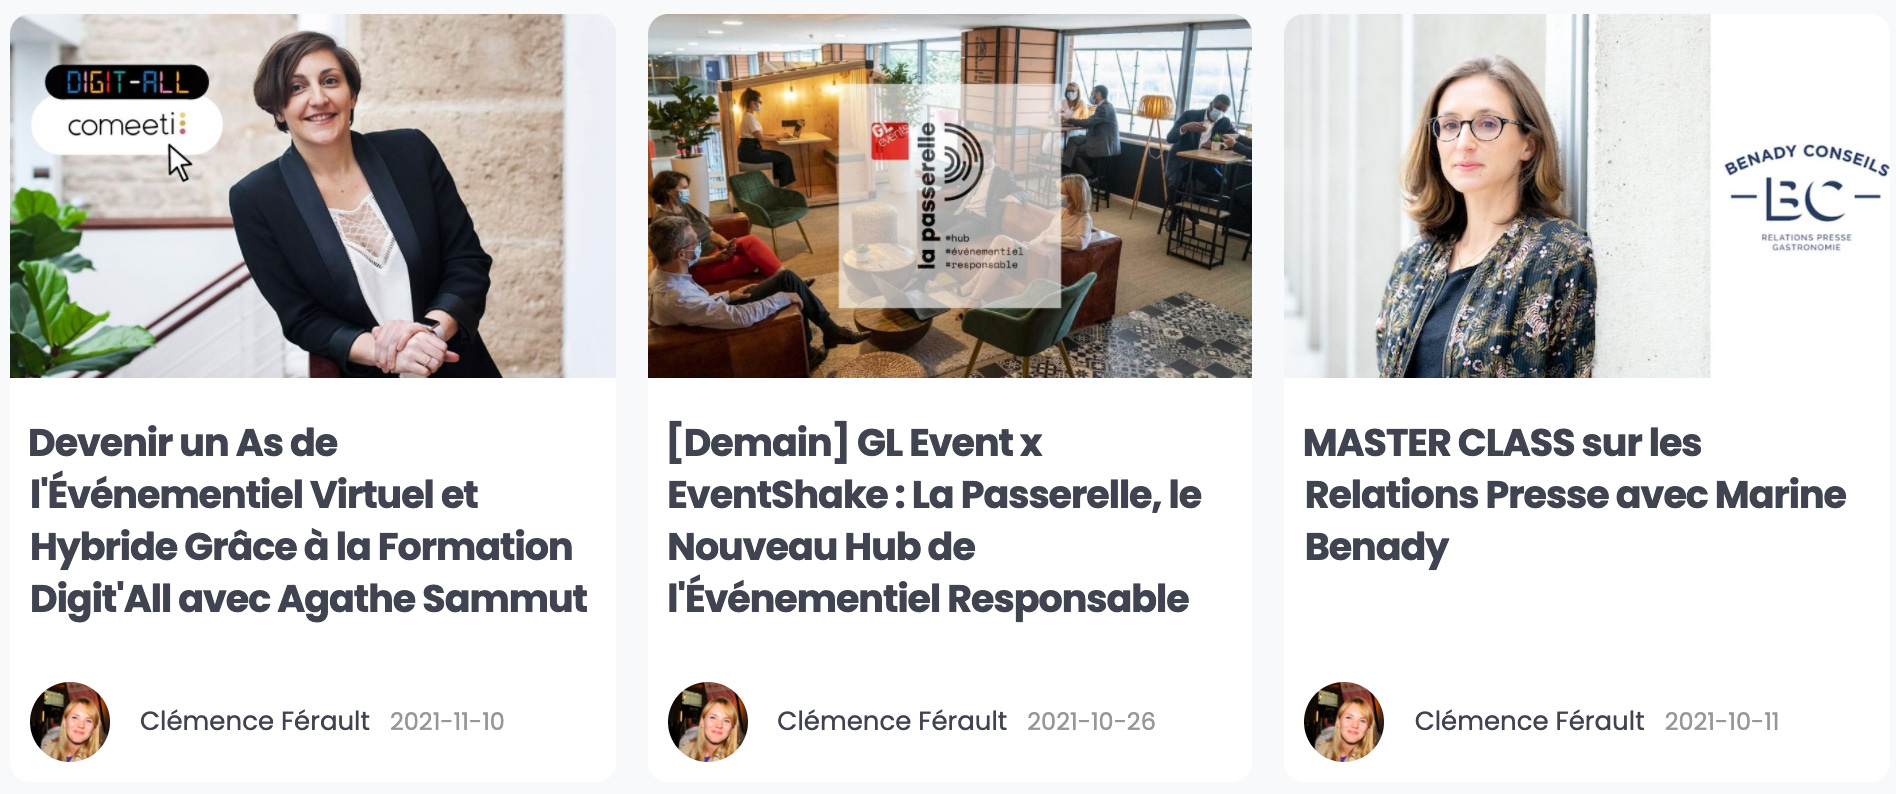Open Master Class Relations Presse article

(x=1575, y=494)
